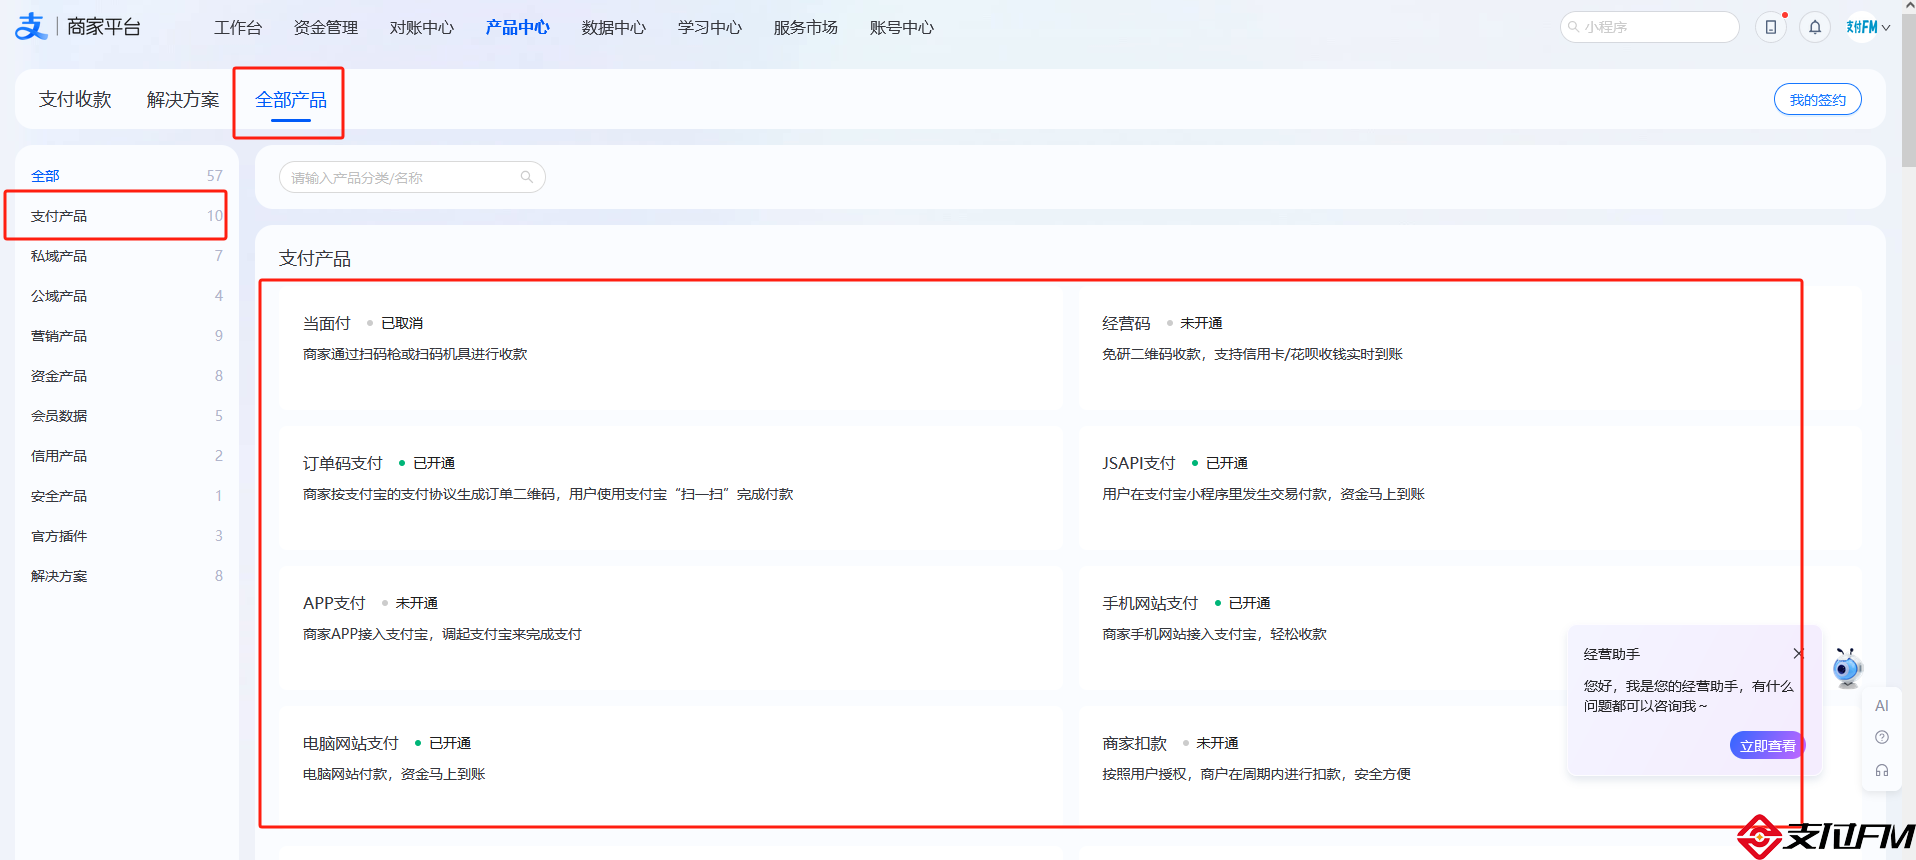The width and height of the screenshot is (1916, 860).
Task: Click the 我的签约 button
Action: pyautogui.click(x=1817, y=99)
